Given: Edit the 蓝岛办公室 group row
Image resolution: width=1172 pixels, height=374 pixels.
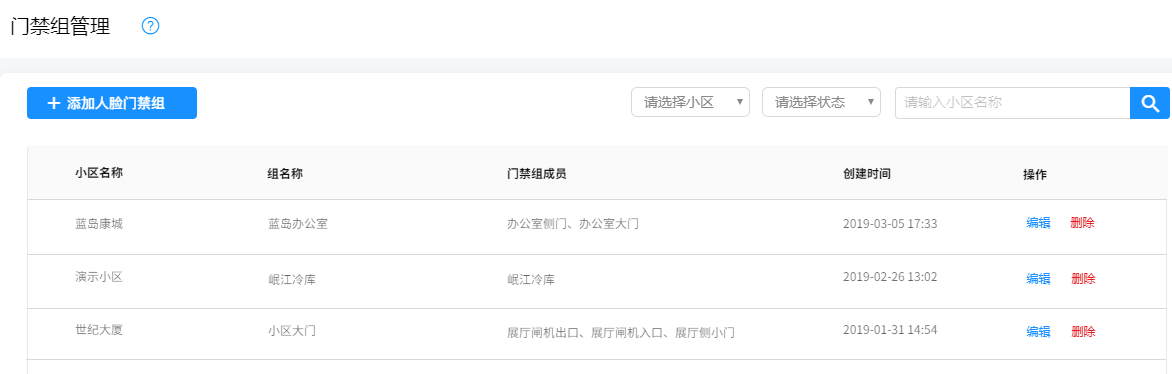Looking at the screenshot, I should click(1038, 223).
